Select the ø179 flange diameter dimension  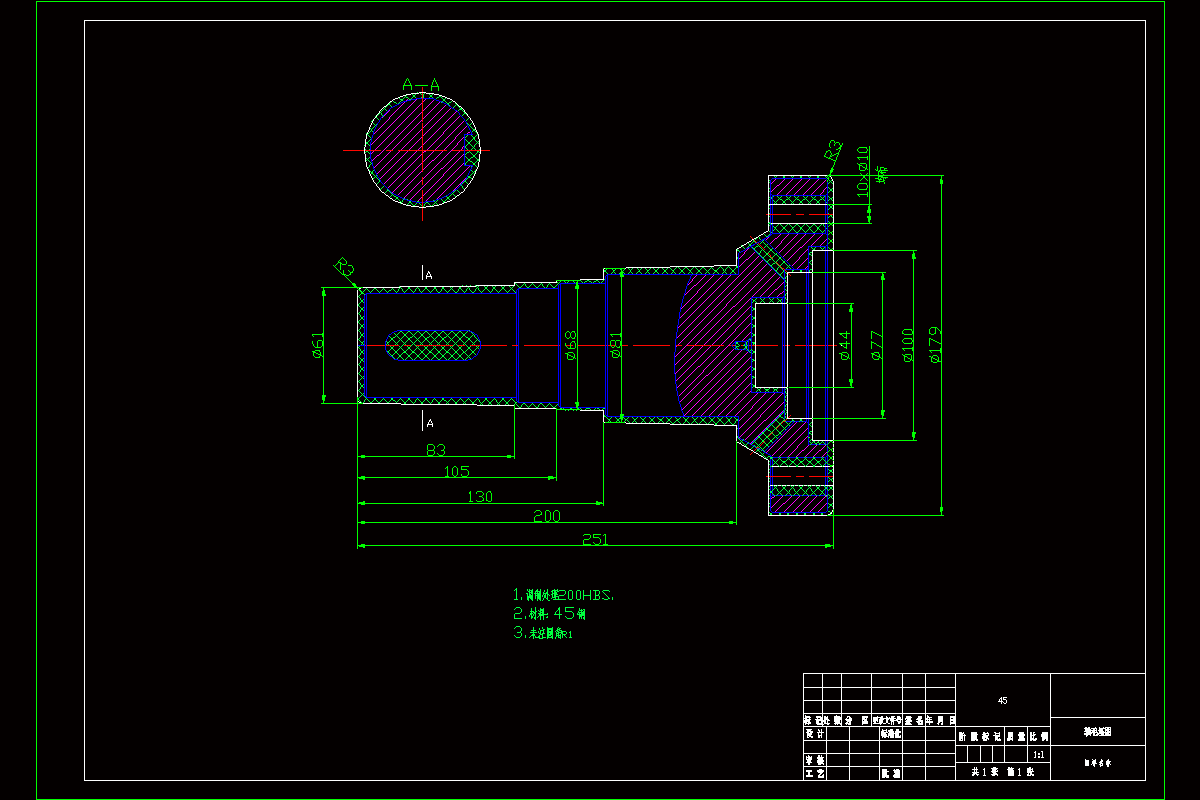pyautogui.click(x=935, y=345)
